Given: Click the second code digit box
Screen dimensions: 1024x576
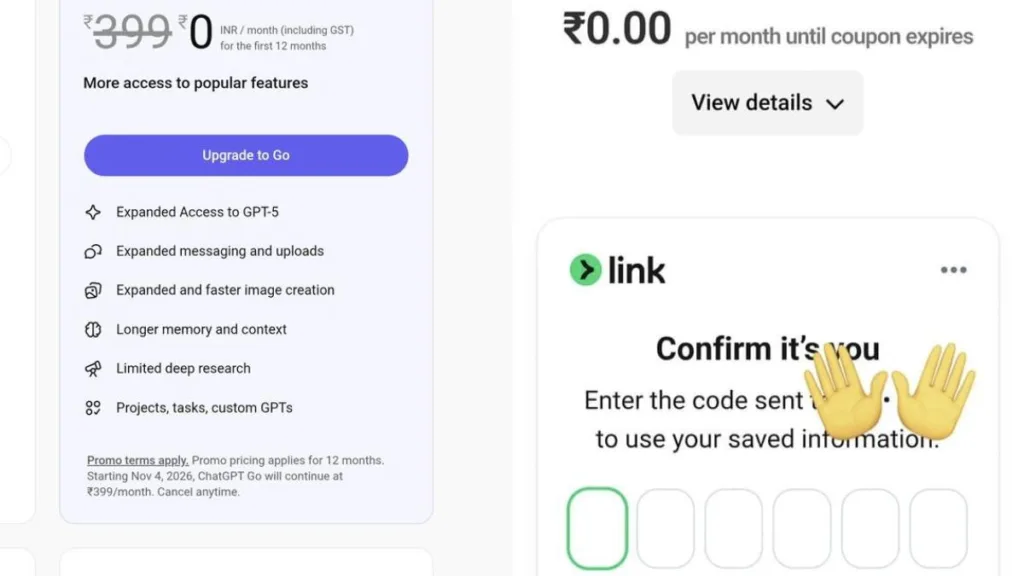Looking at the screenshot, I should tap(665, 529).
